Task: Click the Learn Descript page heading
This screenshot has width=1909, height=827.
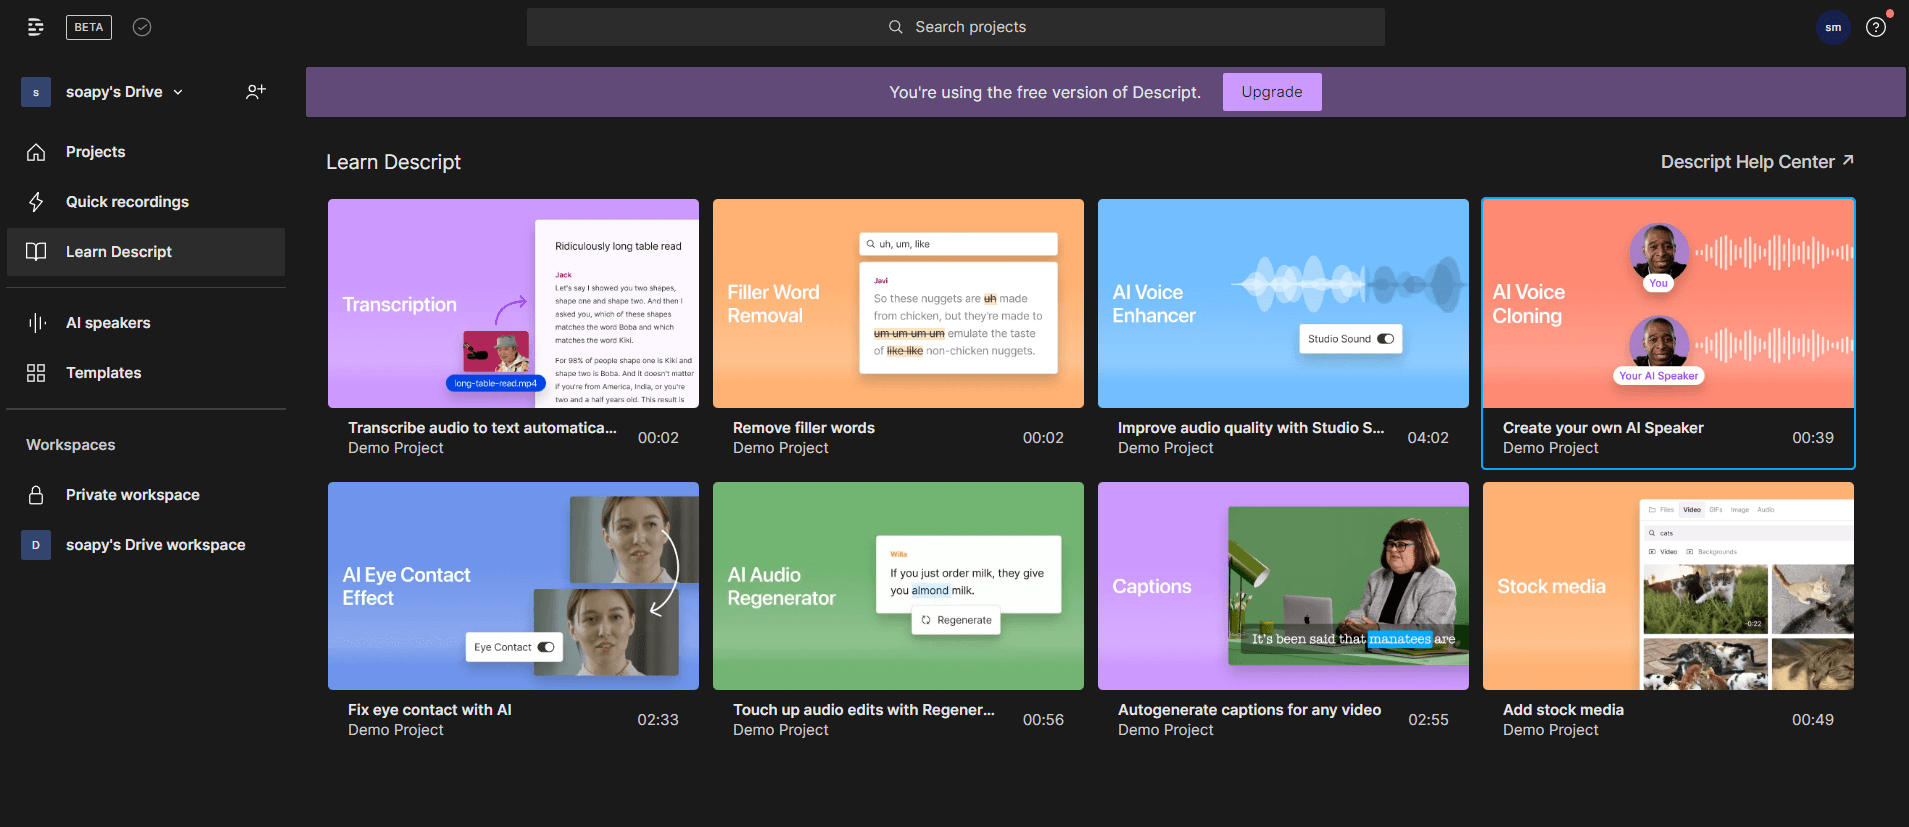Action: click(x=393, y=162)
